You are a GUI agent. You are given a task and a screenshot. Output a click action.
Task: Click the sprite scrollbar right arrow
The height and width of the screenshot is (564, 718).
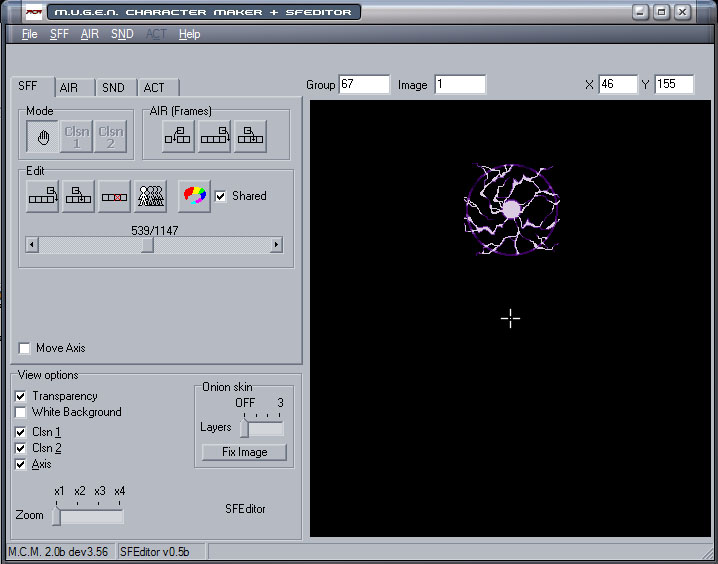(x=276, y=245)
